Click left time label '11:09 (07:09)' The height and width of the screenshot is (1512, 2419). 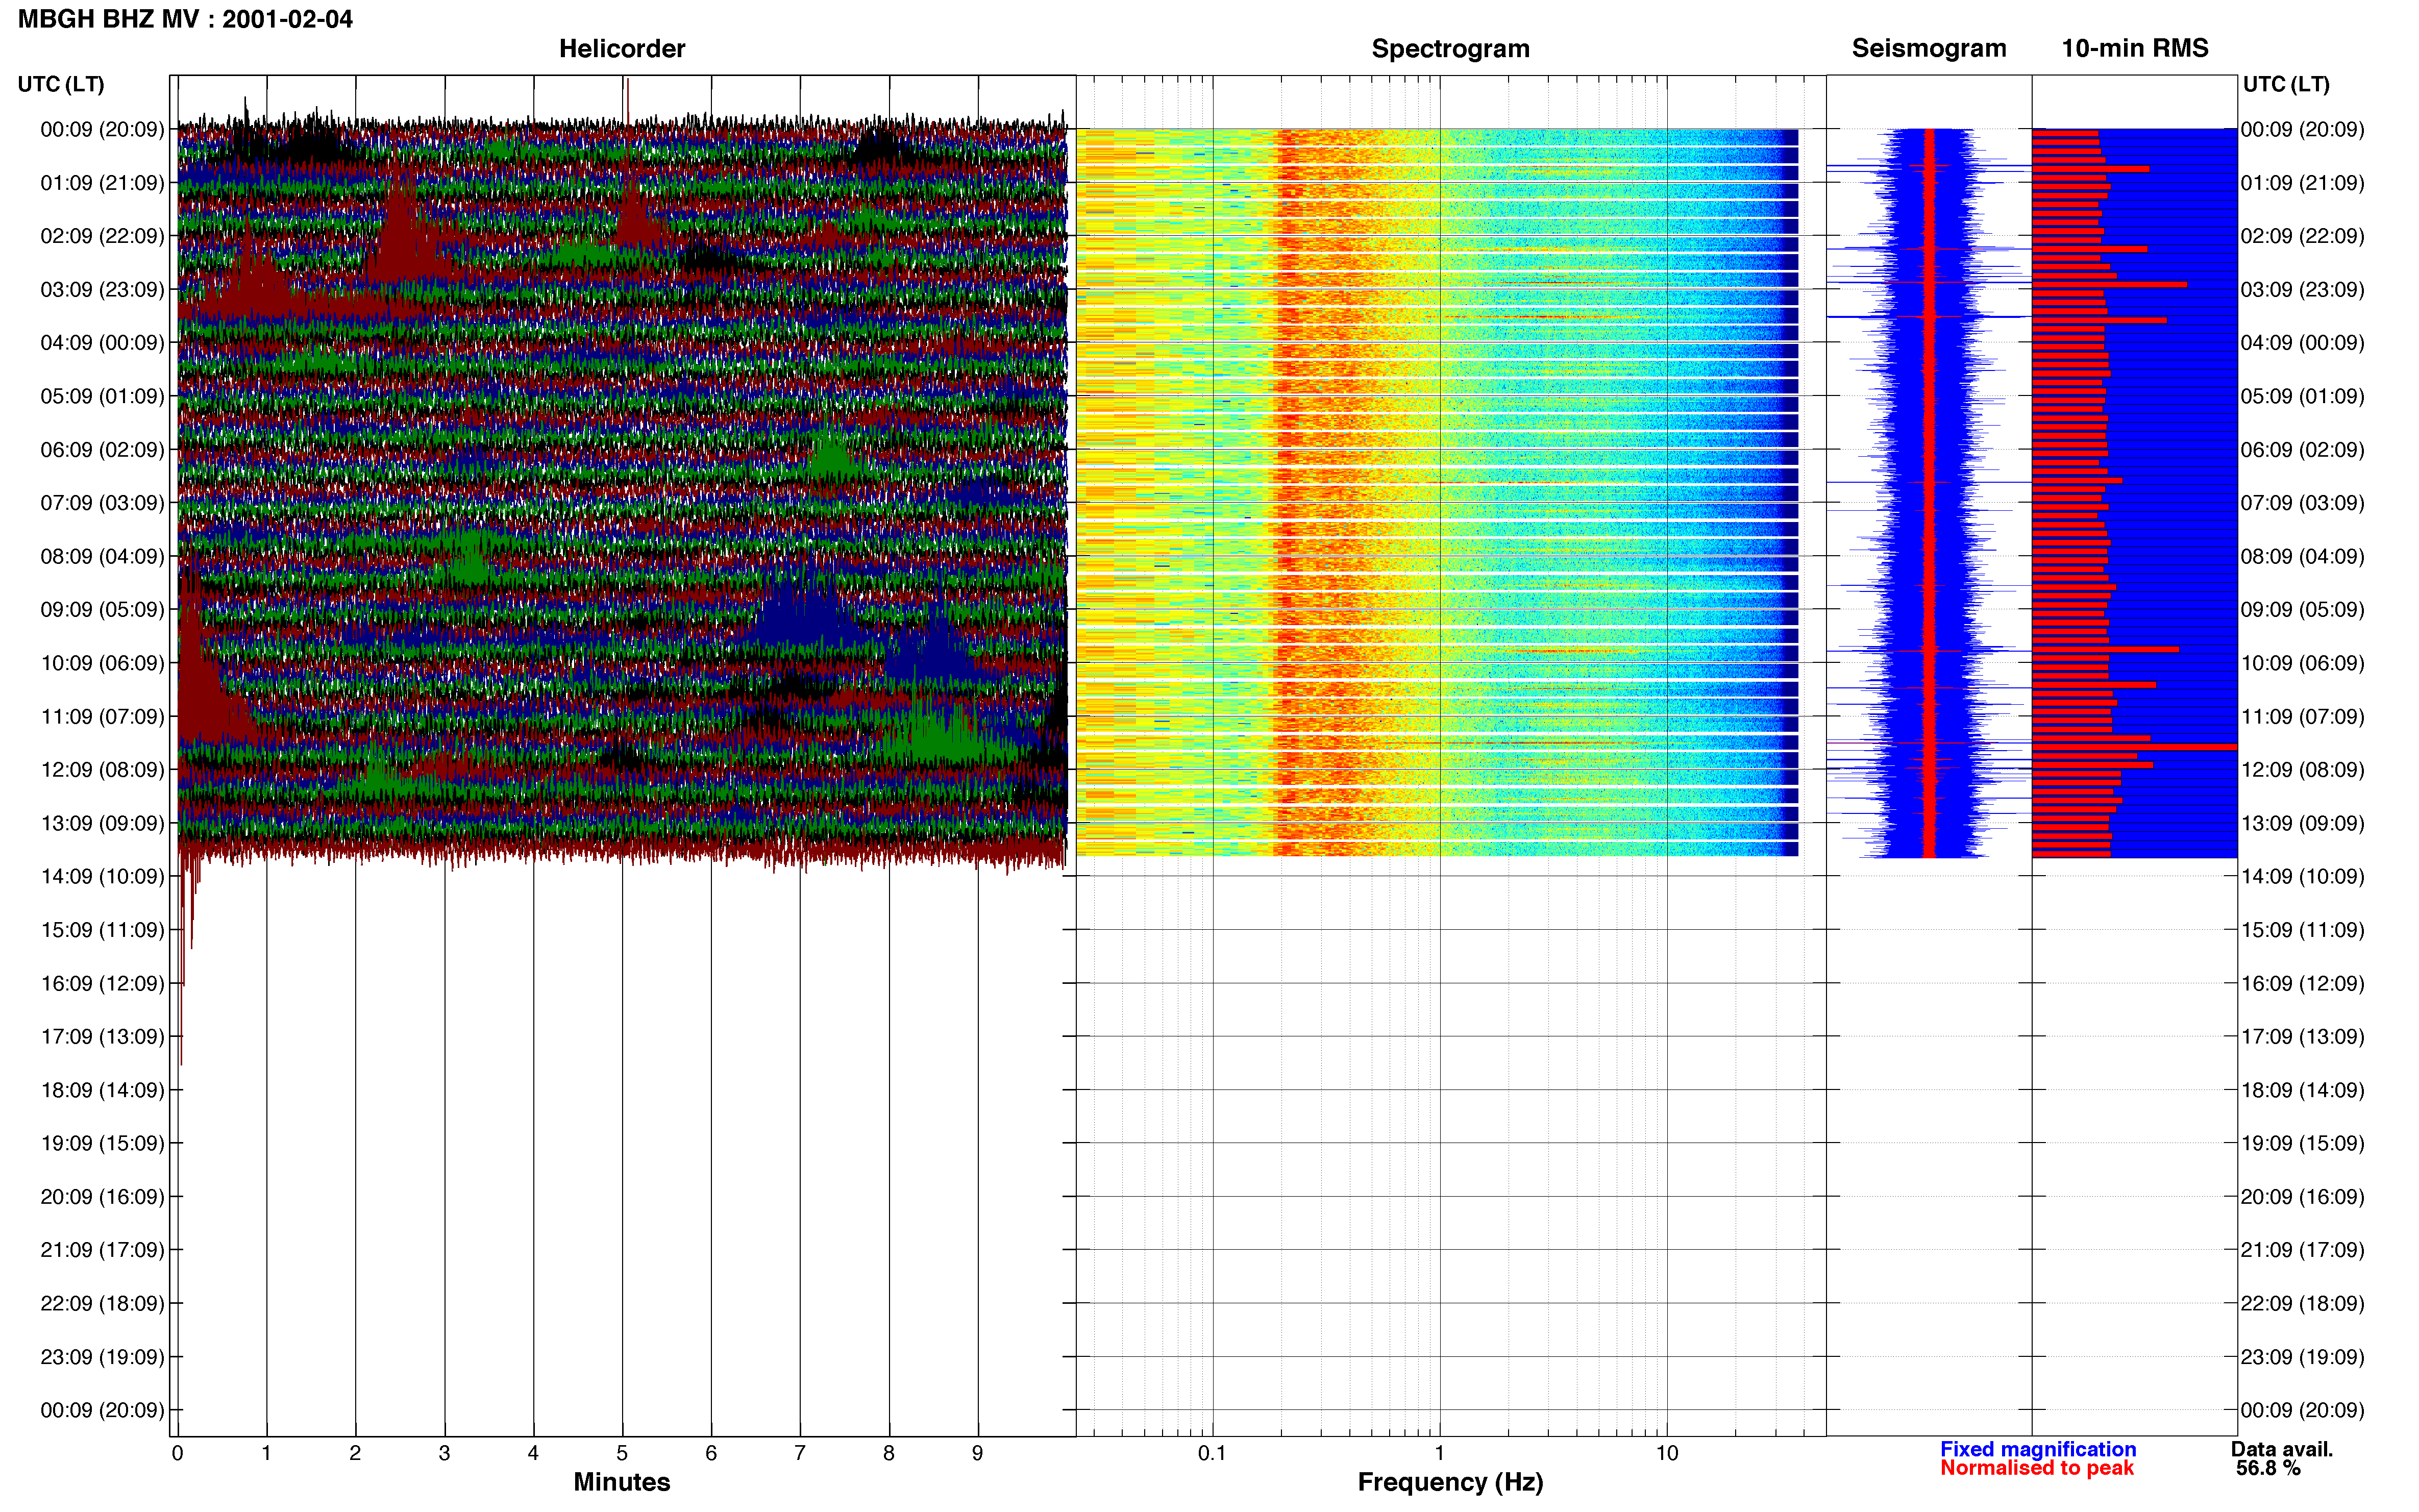click(102, 716)
